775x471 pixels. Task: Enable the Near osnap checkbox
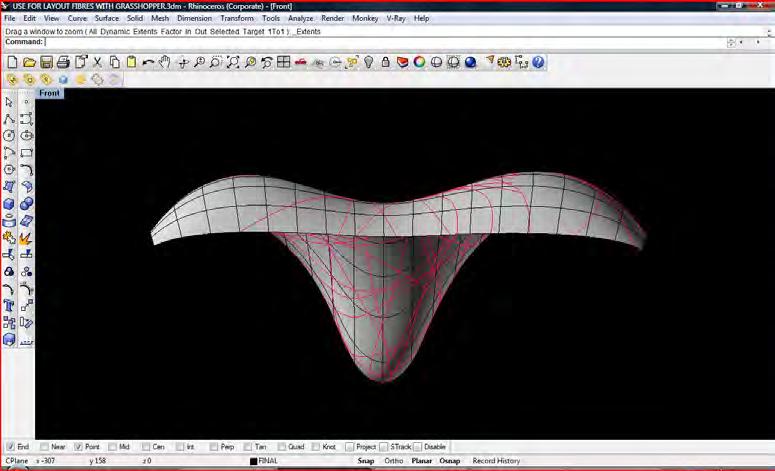(44, 447)
